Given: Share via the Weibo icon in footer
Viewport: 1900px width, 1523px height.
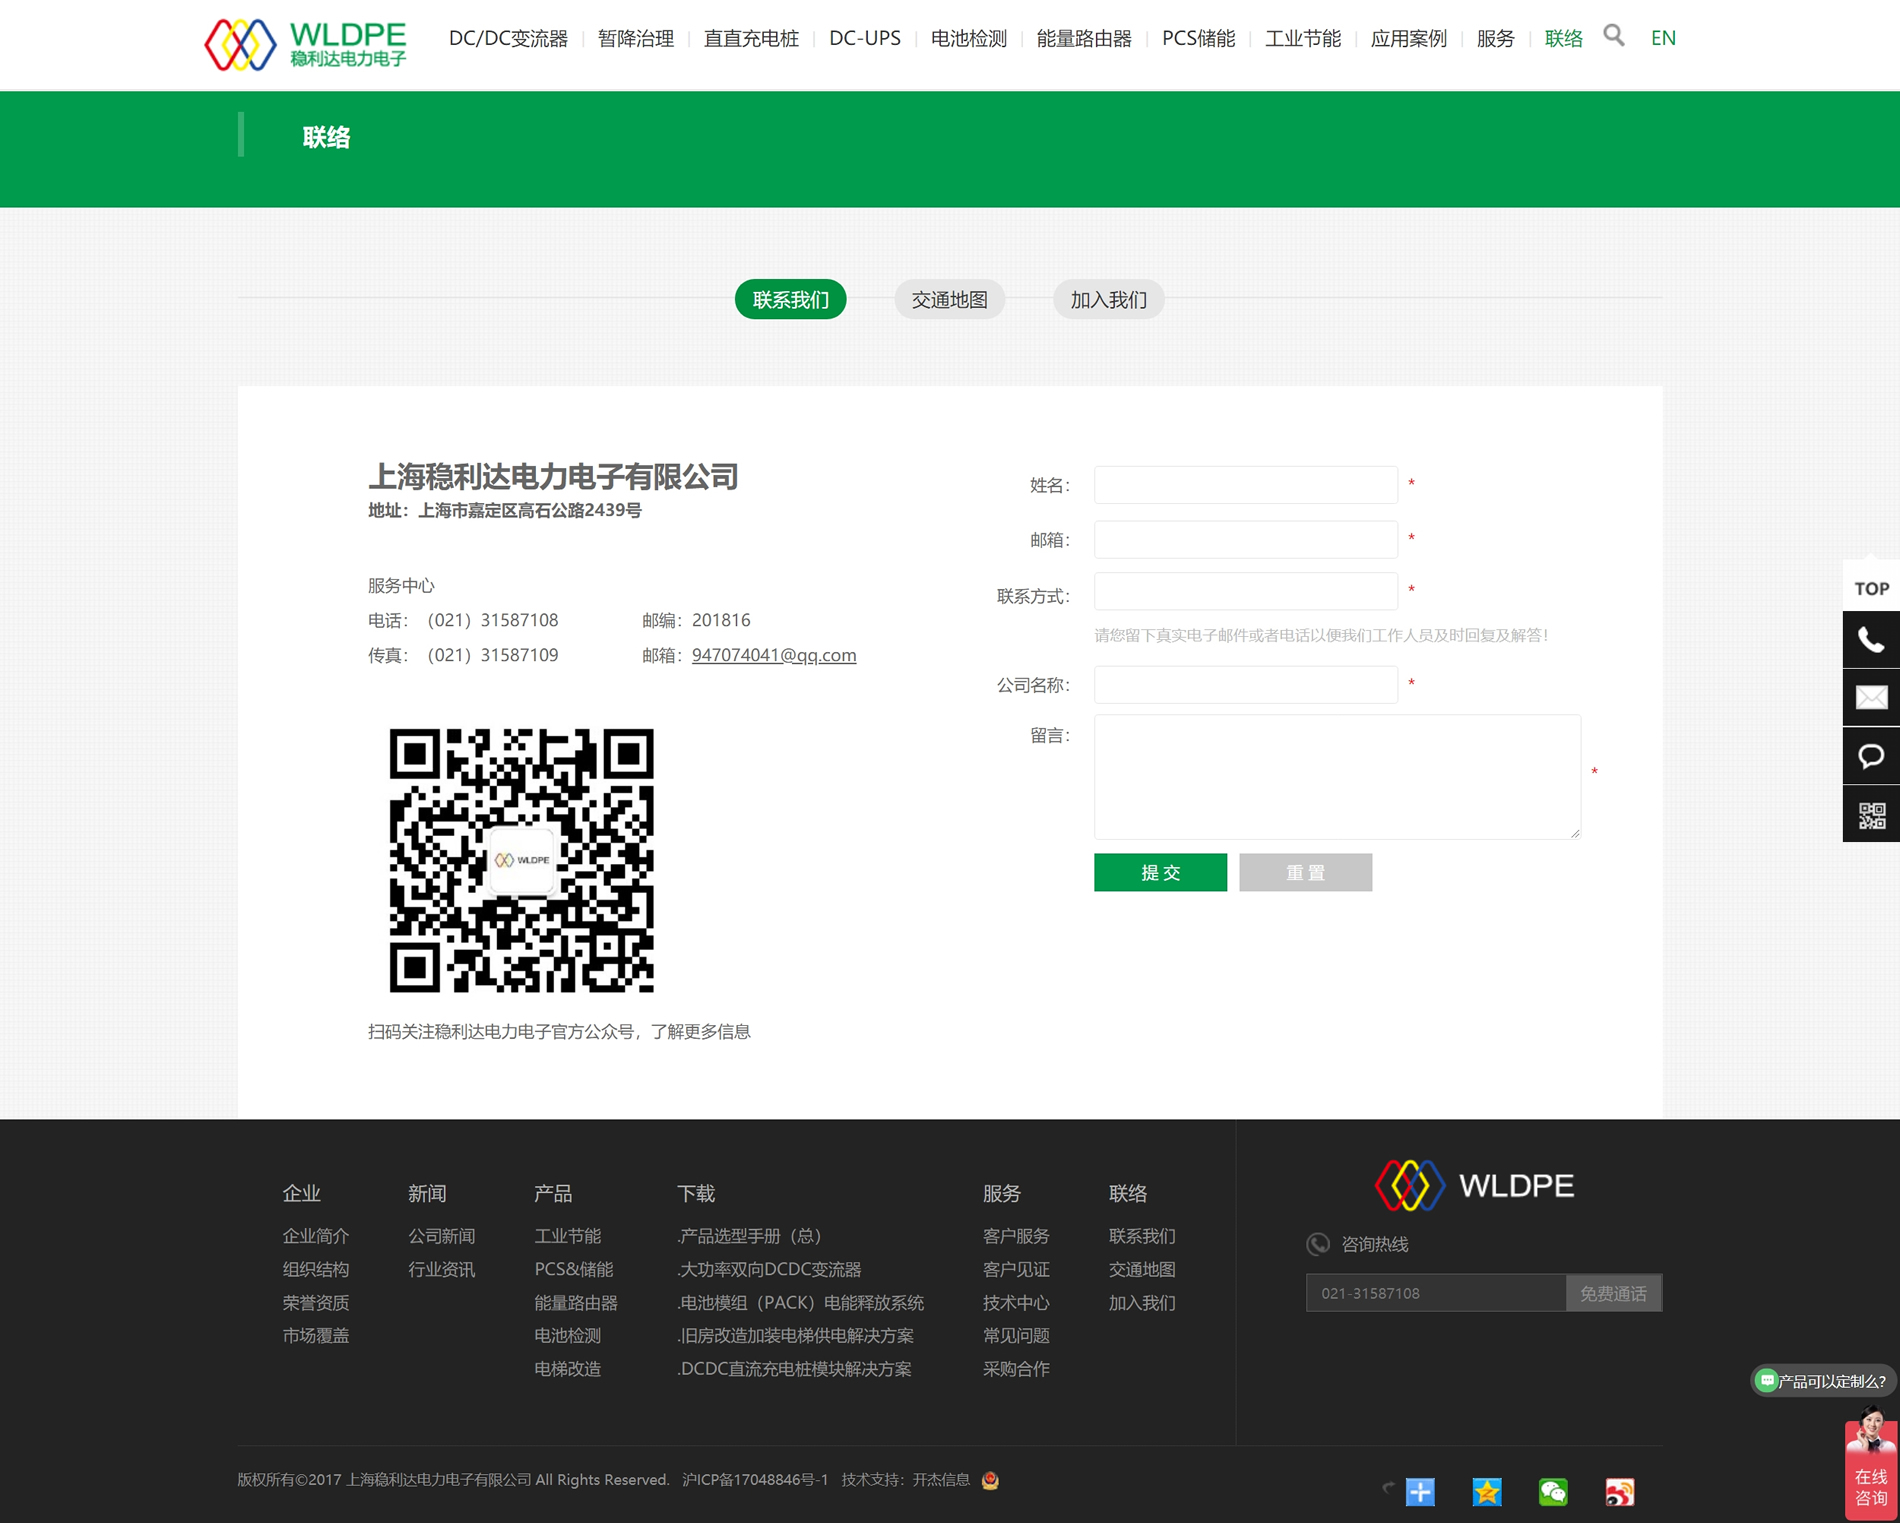Looking at the screenshot, I should [1619, 1492].
